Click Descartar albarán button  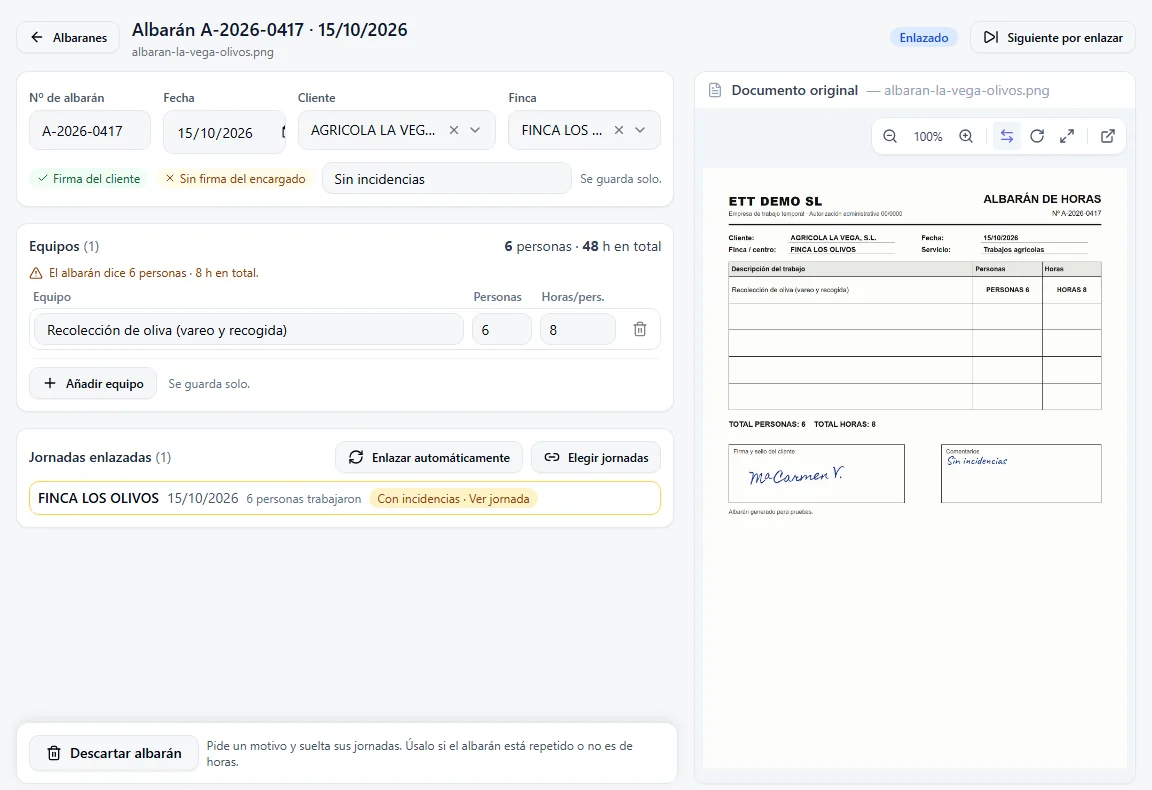(114, 753)
